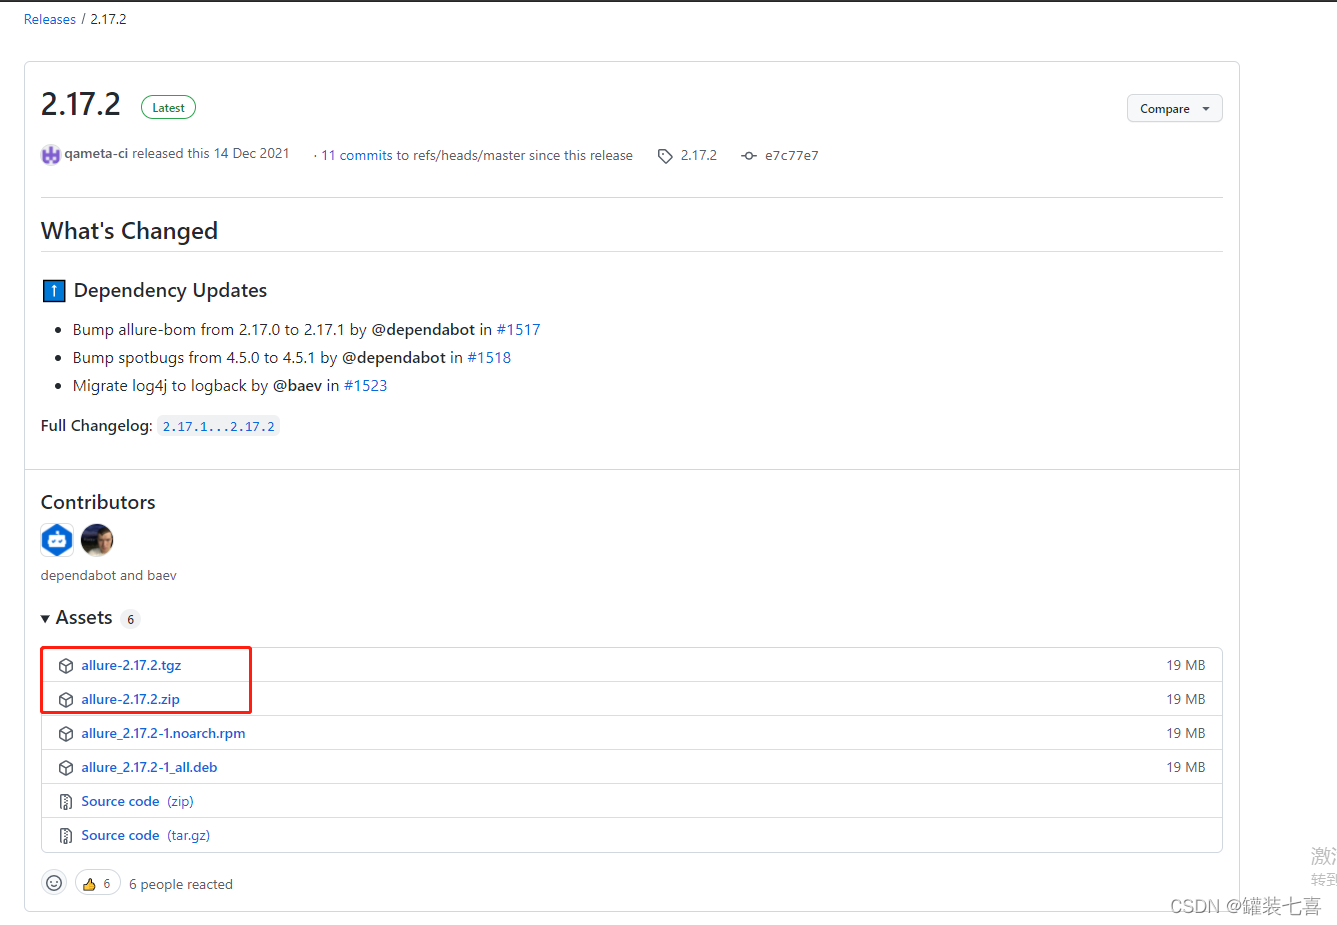1337x925 pixels.
Task: Open pull request #1518
Action: 489,358
